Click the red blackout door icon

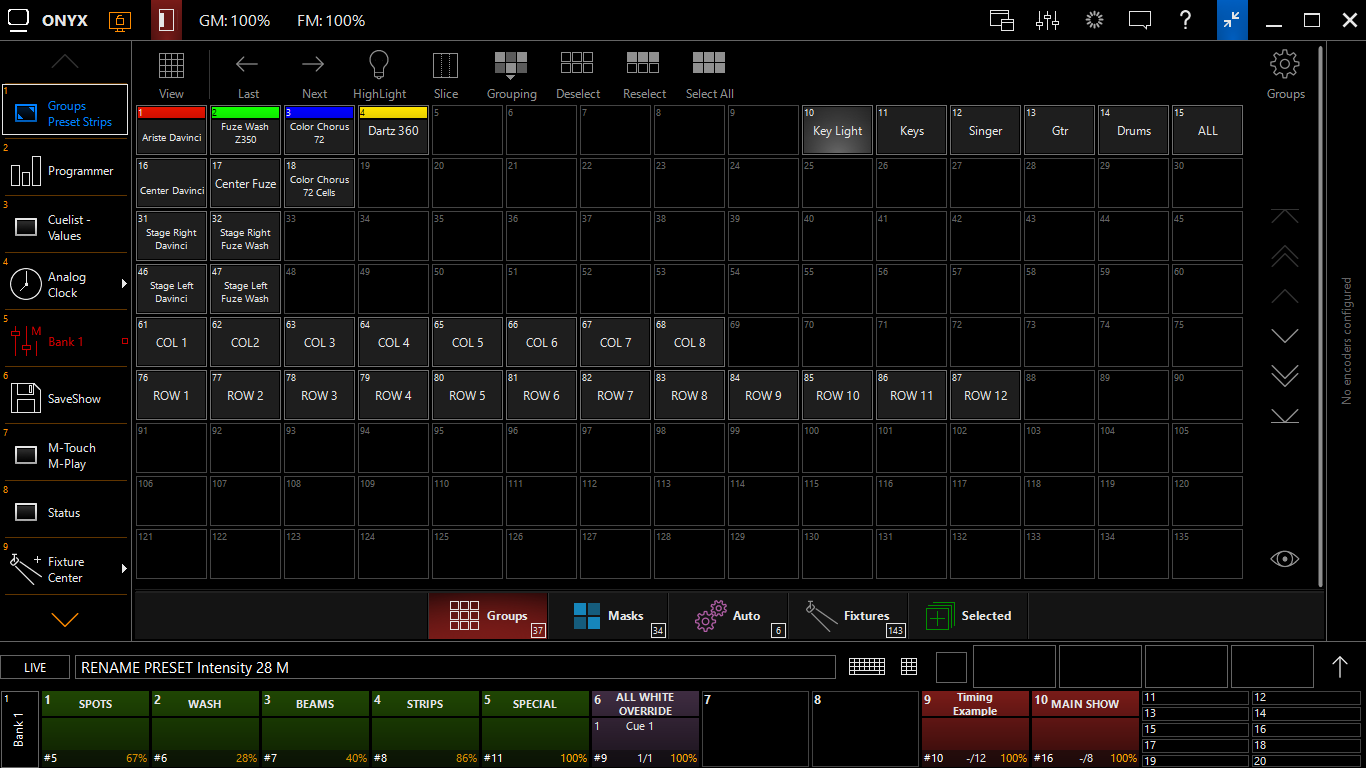coord(167,20)
